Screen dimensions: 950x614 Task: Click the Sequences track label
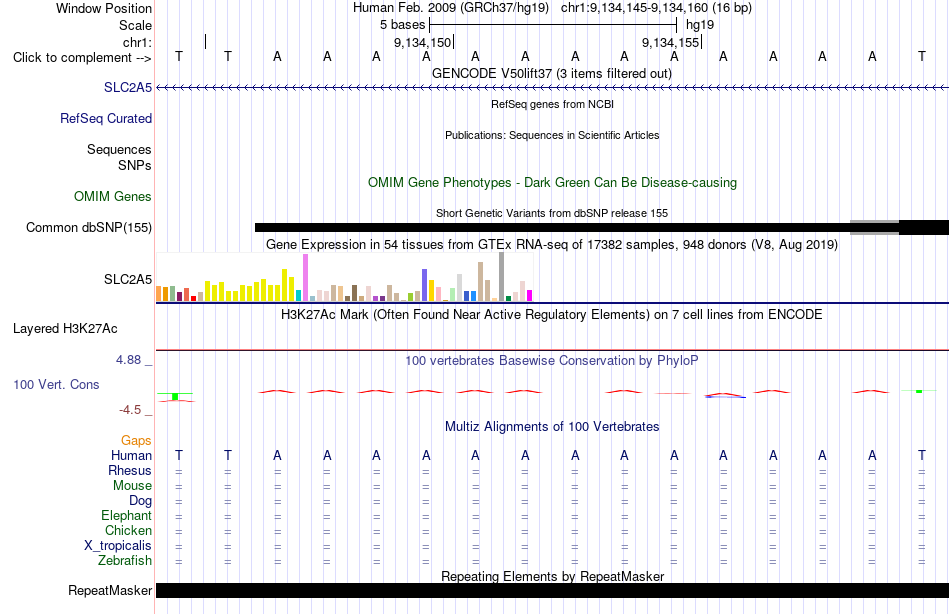pyautogui.click(x=119, y=149)
